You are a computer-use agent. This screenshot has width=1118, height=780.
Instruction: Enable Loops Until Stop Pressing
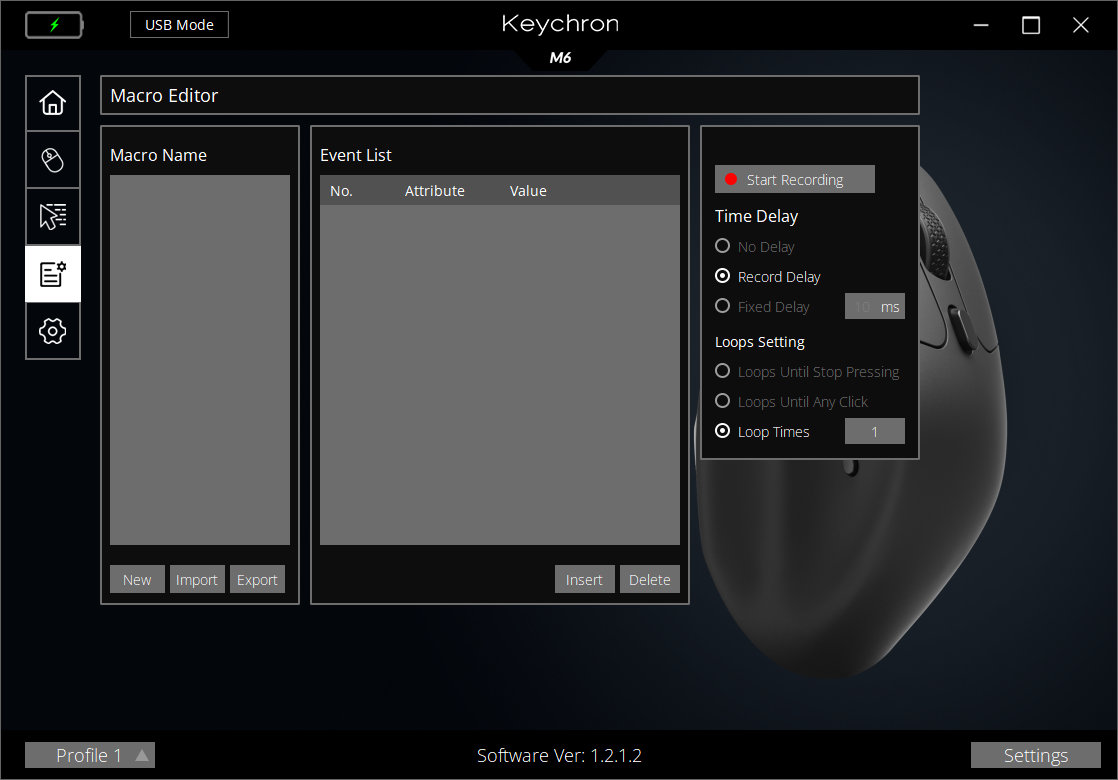point(723,372)
